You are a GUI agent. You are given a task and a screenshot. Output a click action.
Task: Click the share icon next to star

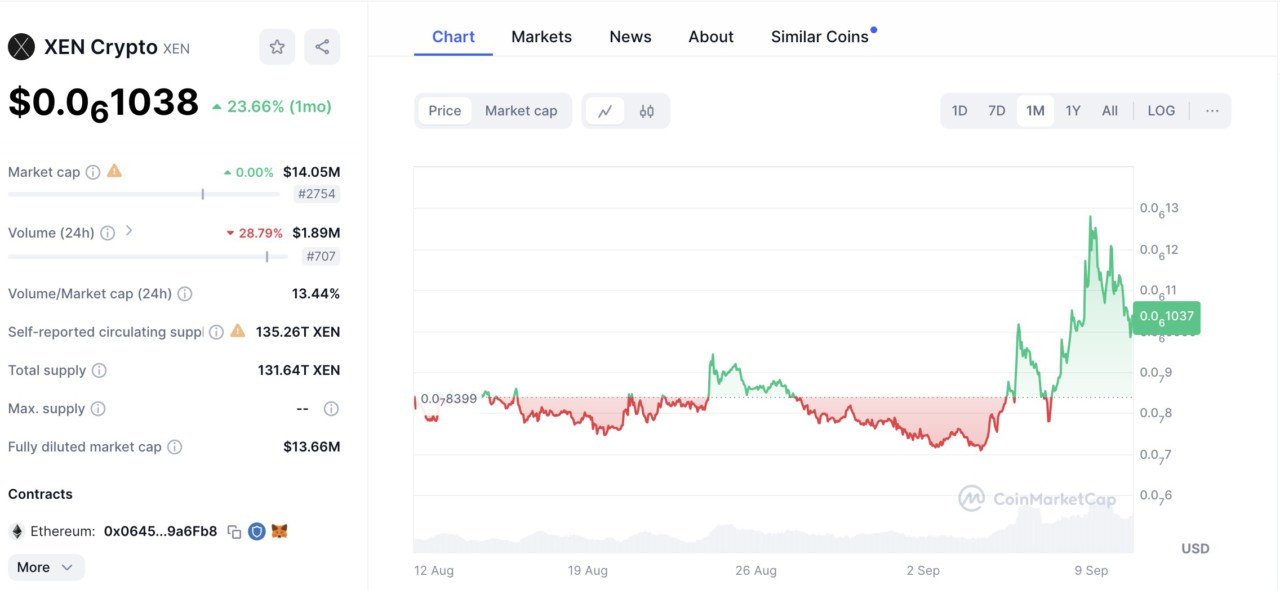pyautogui.click(x=322, y=47)
